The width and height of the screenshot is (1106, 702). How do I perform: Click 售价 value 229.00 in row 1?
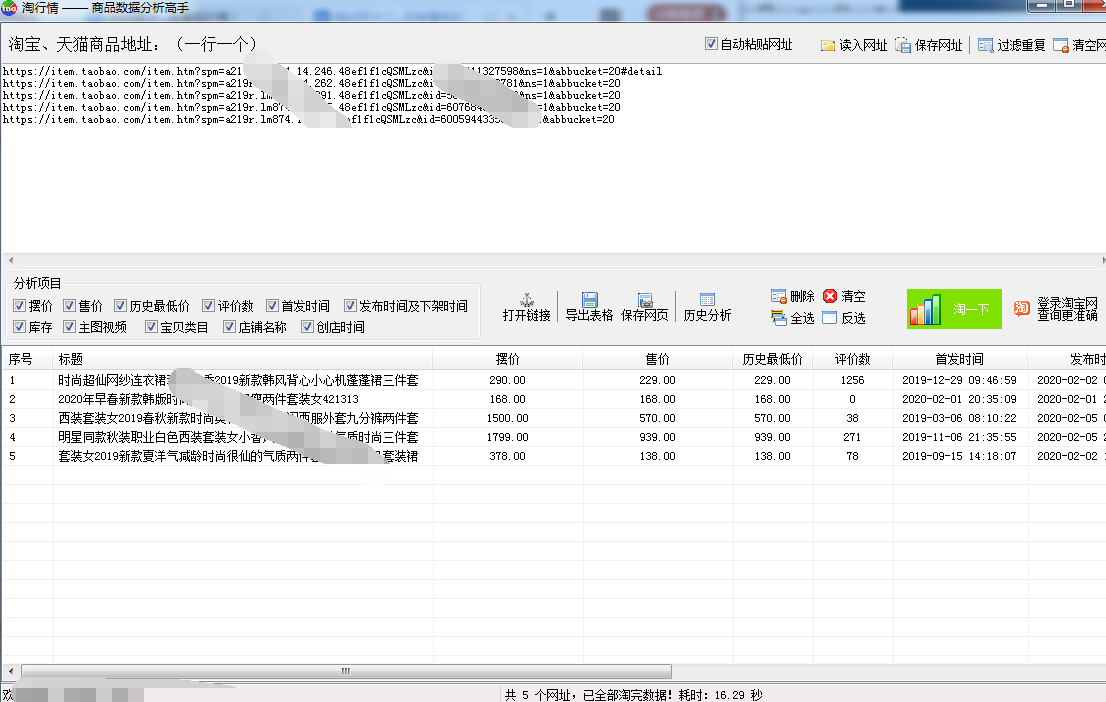point(657,380)
